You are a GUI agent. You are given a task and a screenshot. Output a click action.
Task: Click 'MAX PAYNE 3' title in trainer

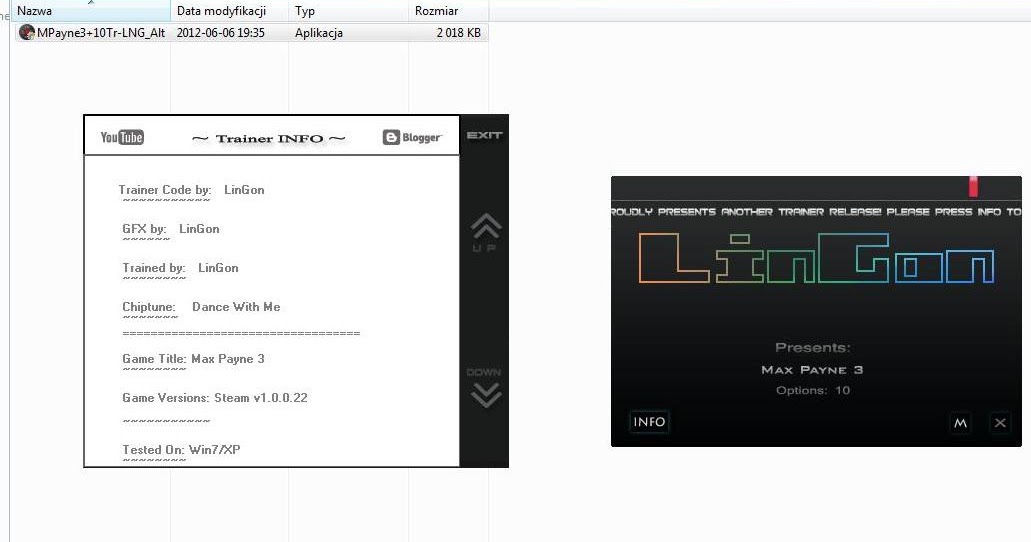pos(812,370)
